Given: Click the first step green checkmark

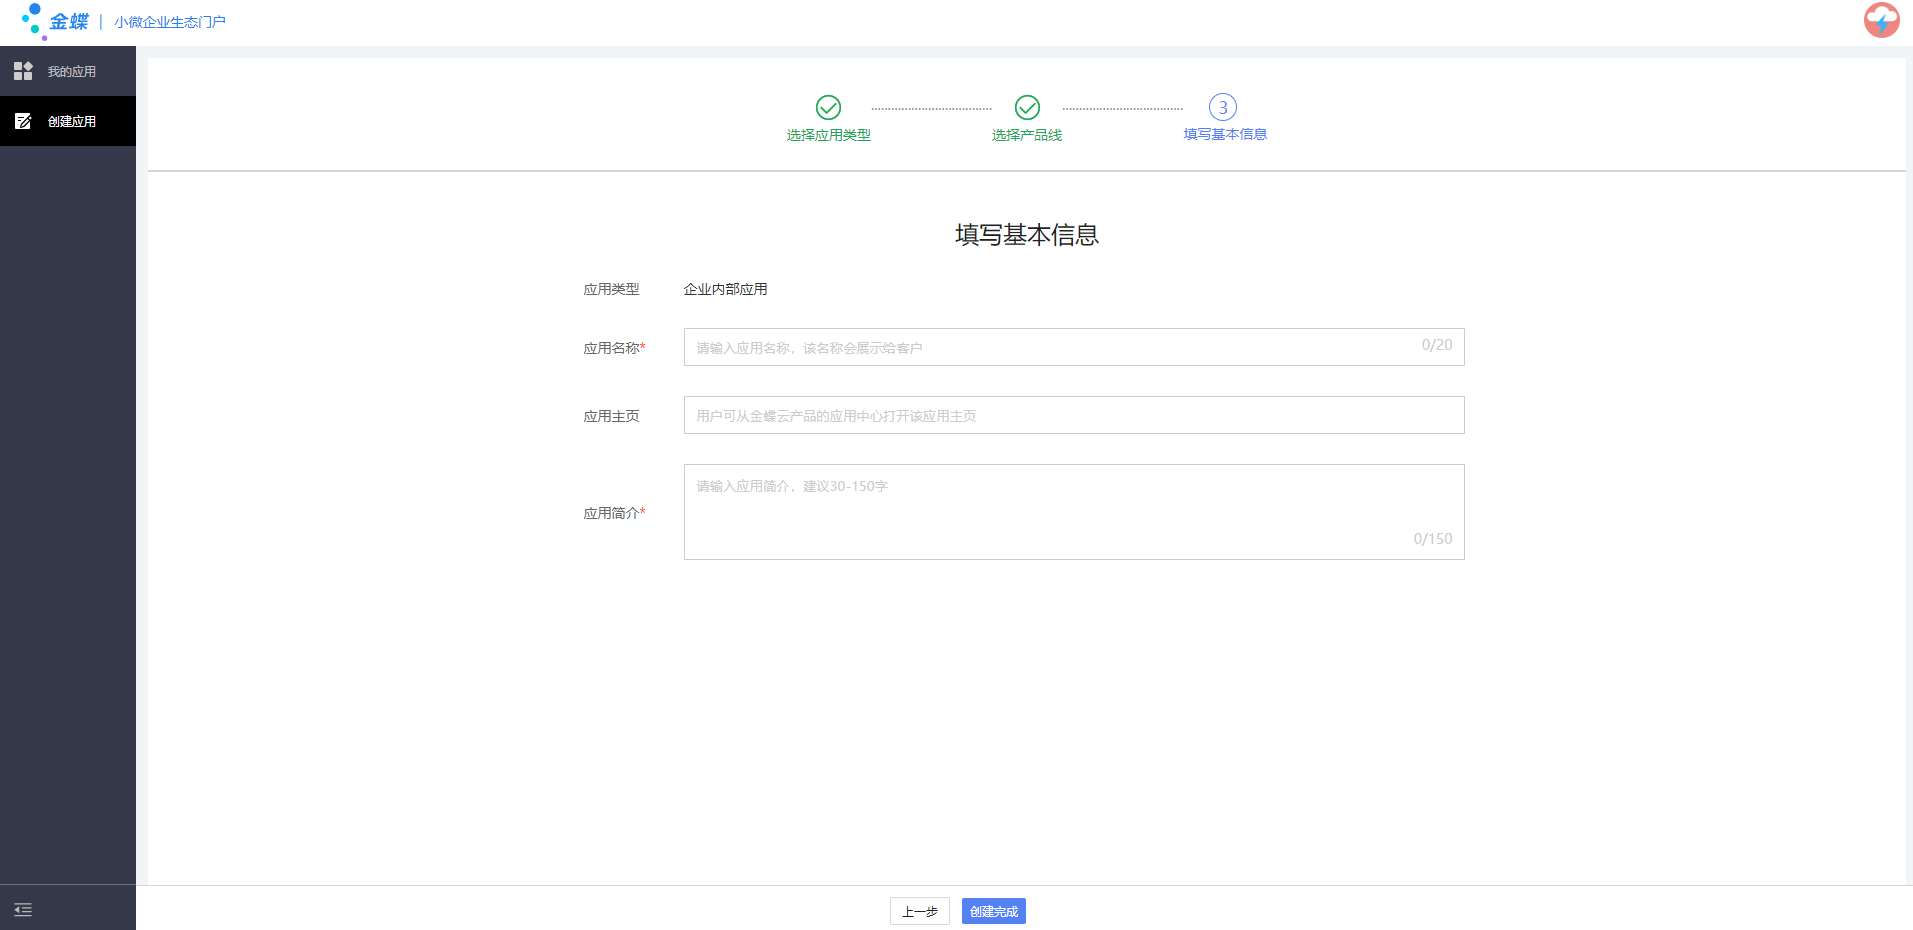Looking at the screenshot, I should click(828, 107).
